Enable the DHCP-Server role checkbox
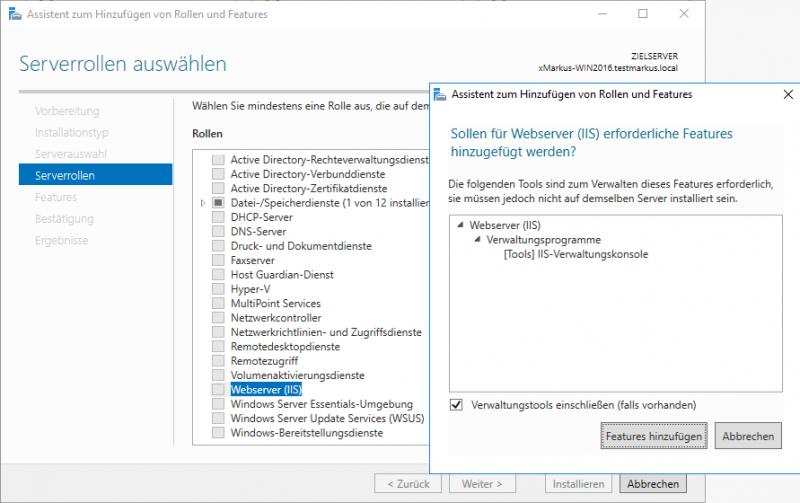 pyautogui.click(x=218, y=217)
